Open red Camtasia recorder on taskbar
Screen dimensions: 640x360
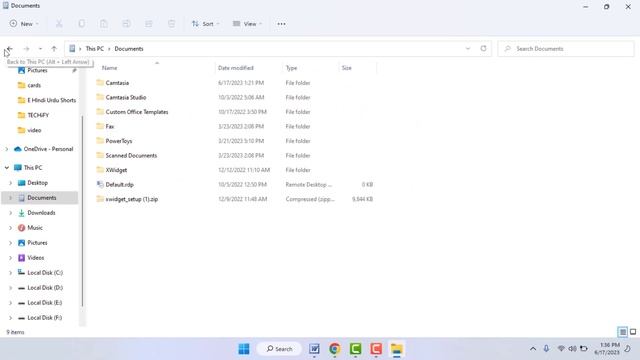376,349
